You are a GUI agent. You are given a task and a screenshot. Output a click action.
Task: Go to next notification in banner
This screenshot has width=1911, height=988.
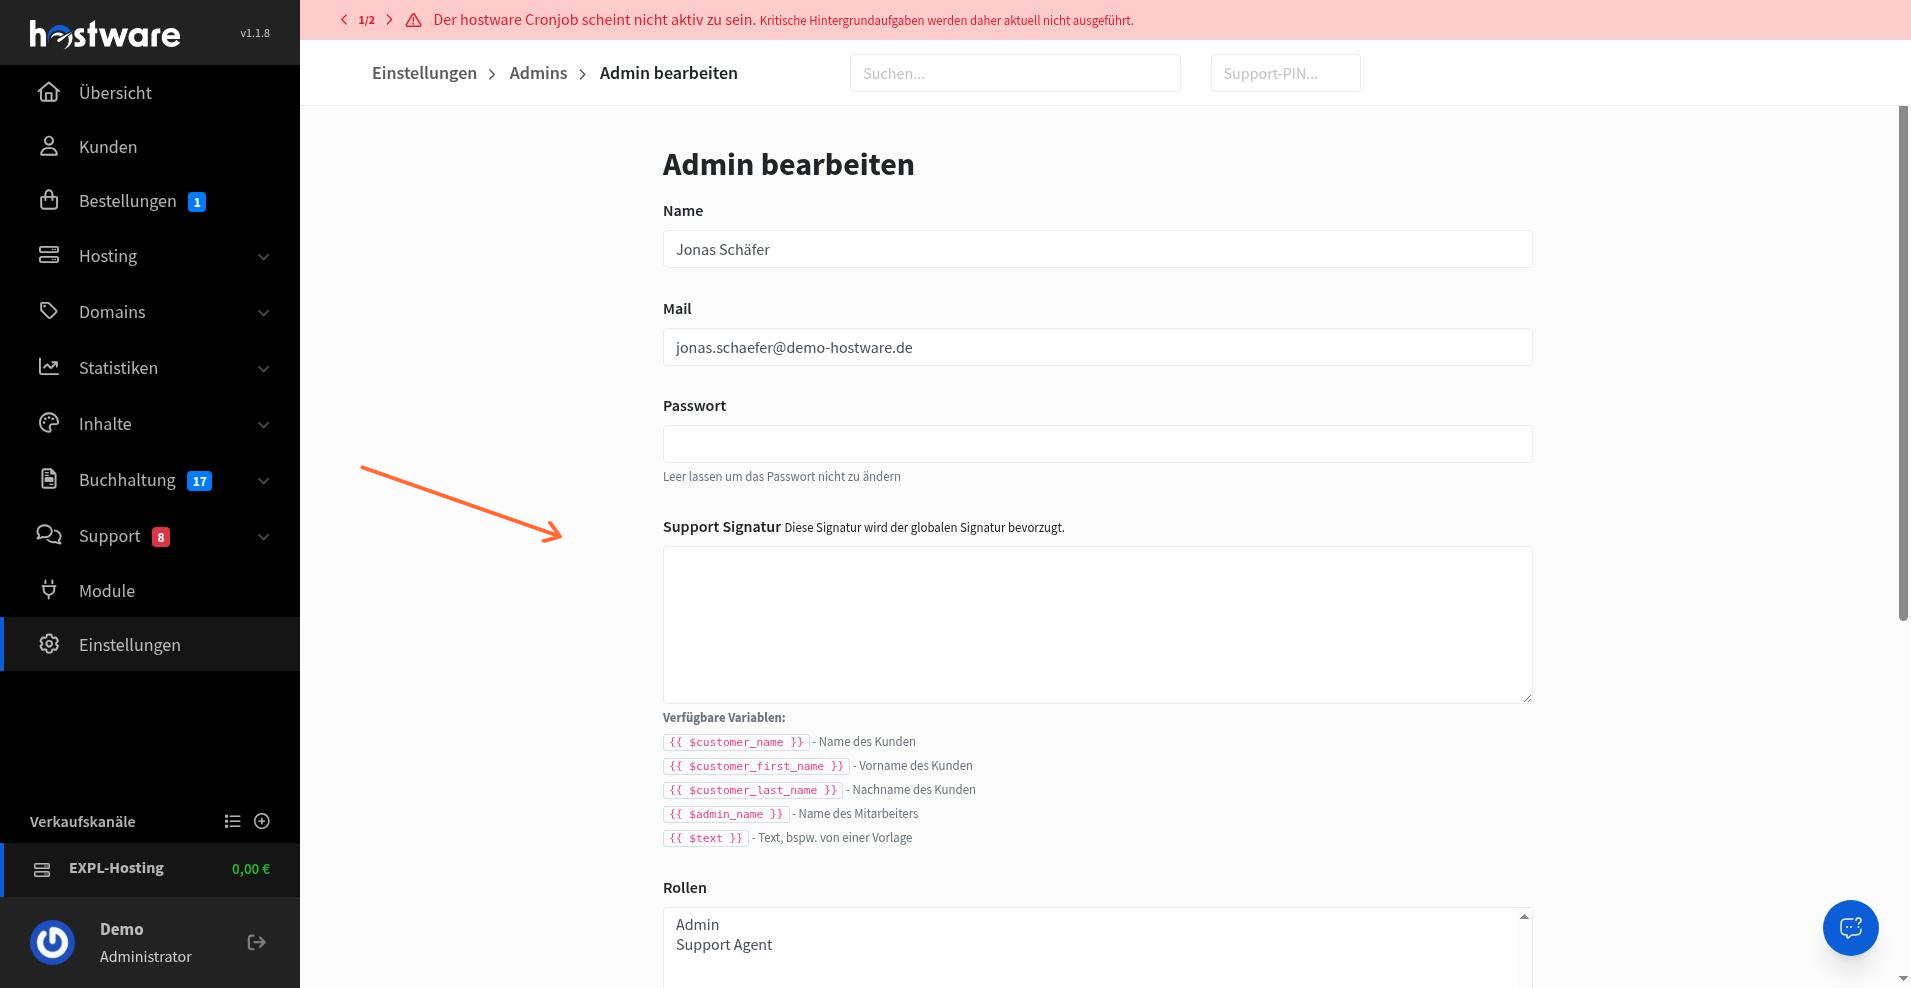point(389,20)
